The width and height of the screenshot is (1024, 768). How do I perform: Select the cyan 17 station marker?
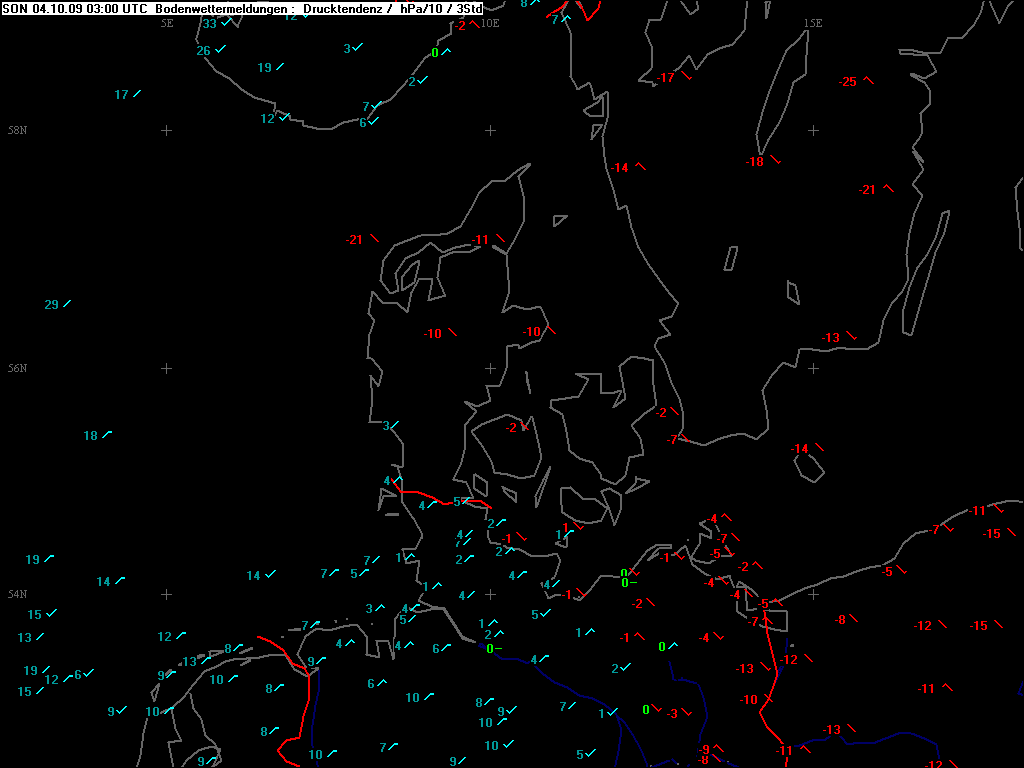click(122, 95)
